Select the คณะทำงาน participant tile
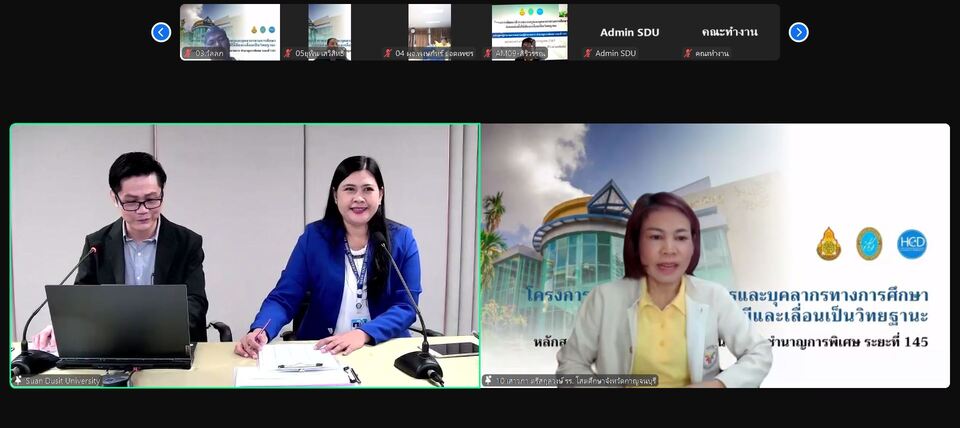960x428 pixels. coord(730,30)
